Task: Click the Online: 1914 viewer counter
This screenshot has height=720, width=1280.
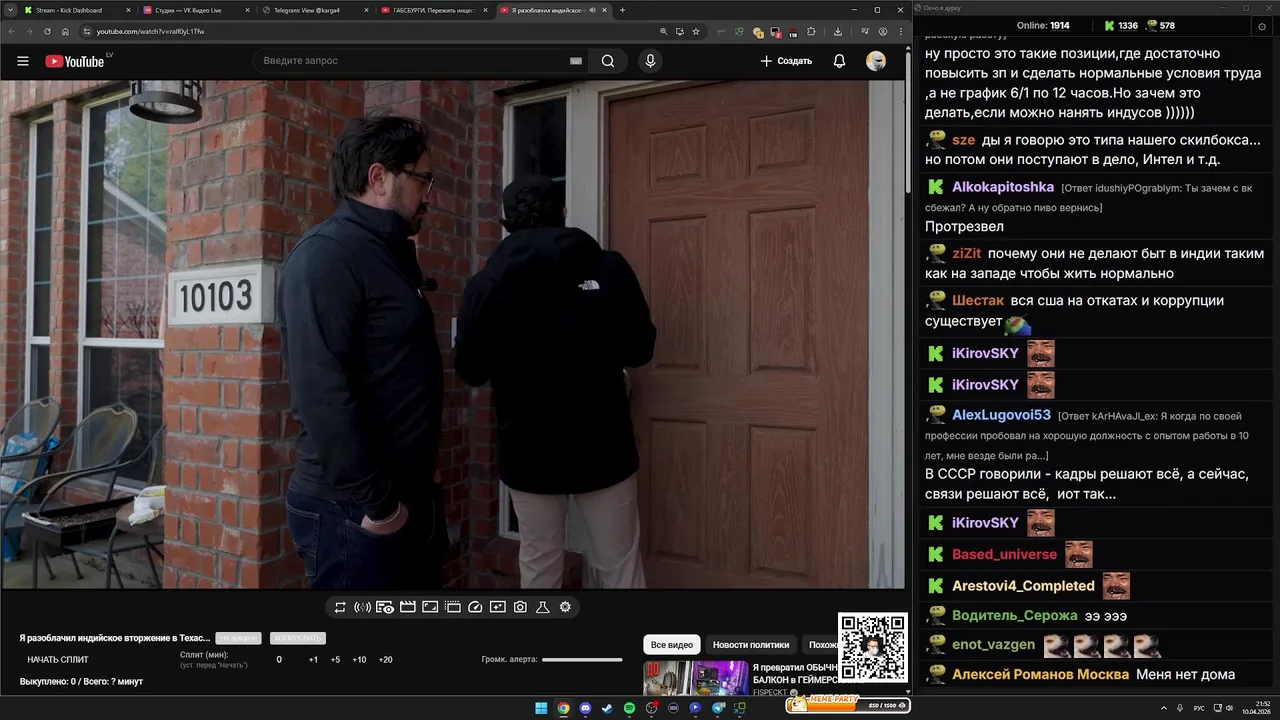Action: tap(1043, 25)
